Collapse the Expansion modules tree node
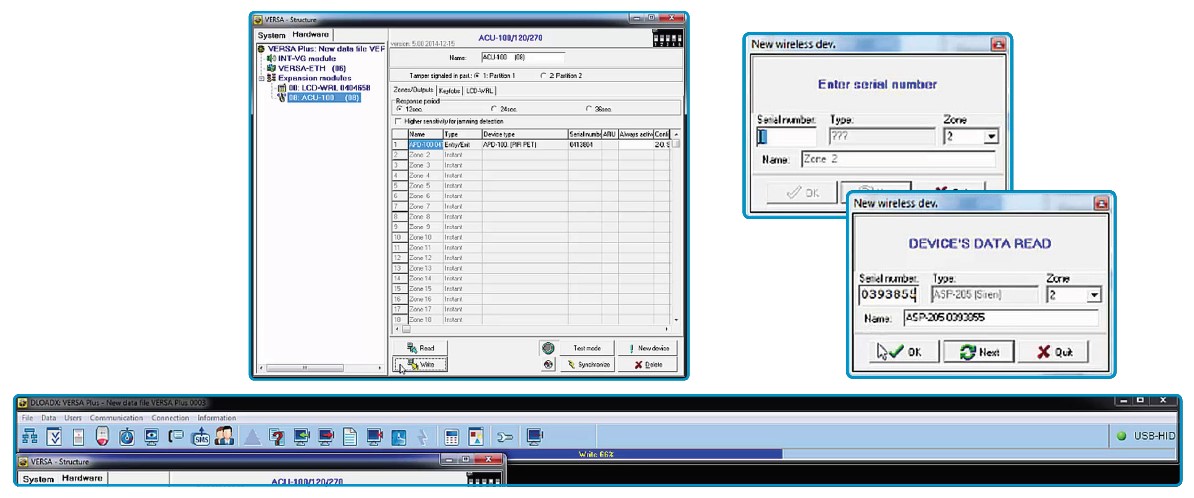This screenshot has height=498, width=1194. [x=261, y=77]
